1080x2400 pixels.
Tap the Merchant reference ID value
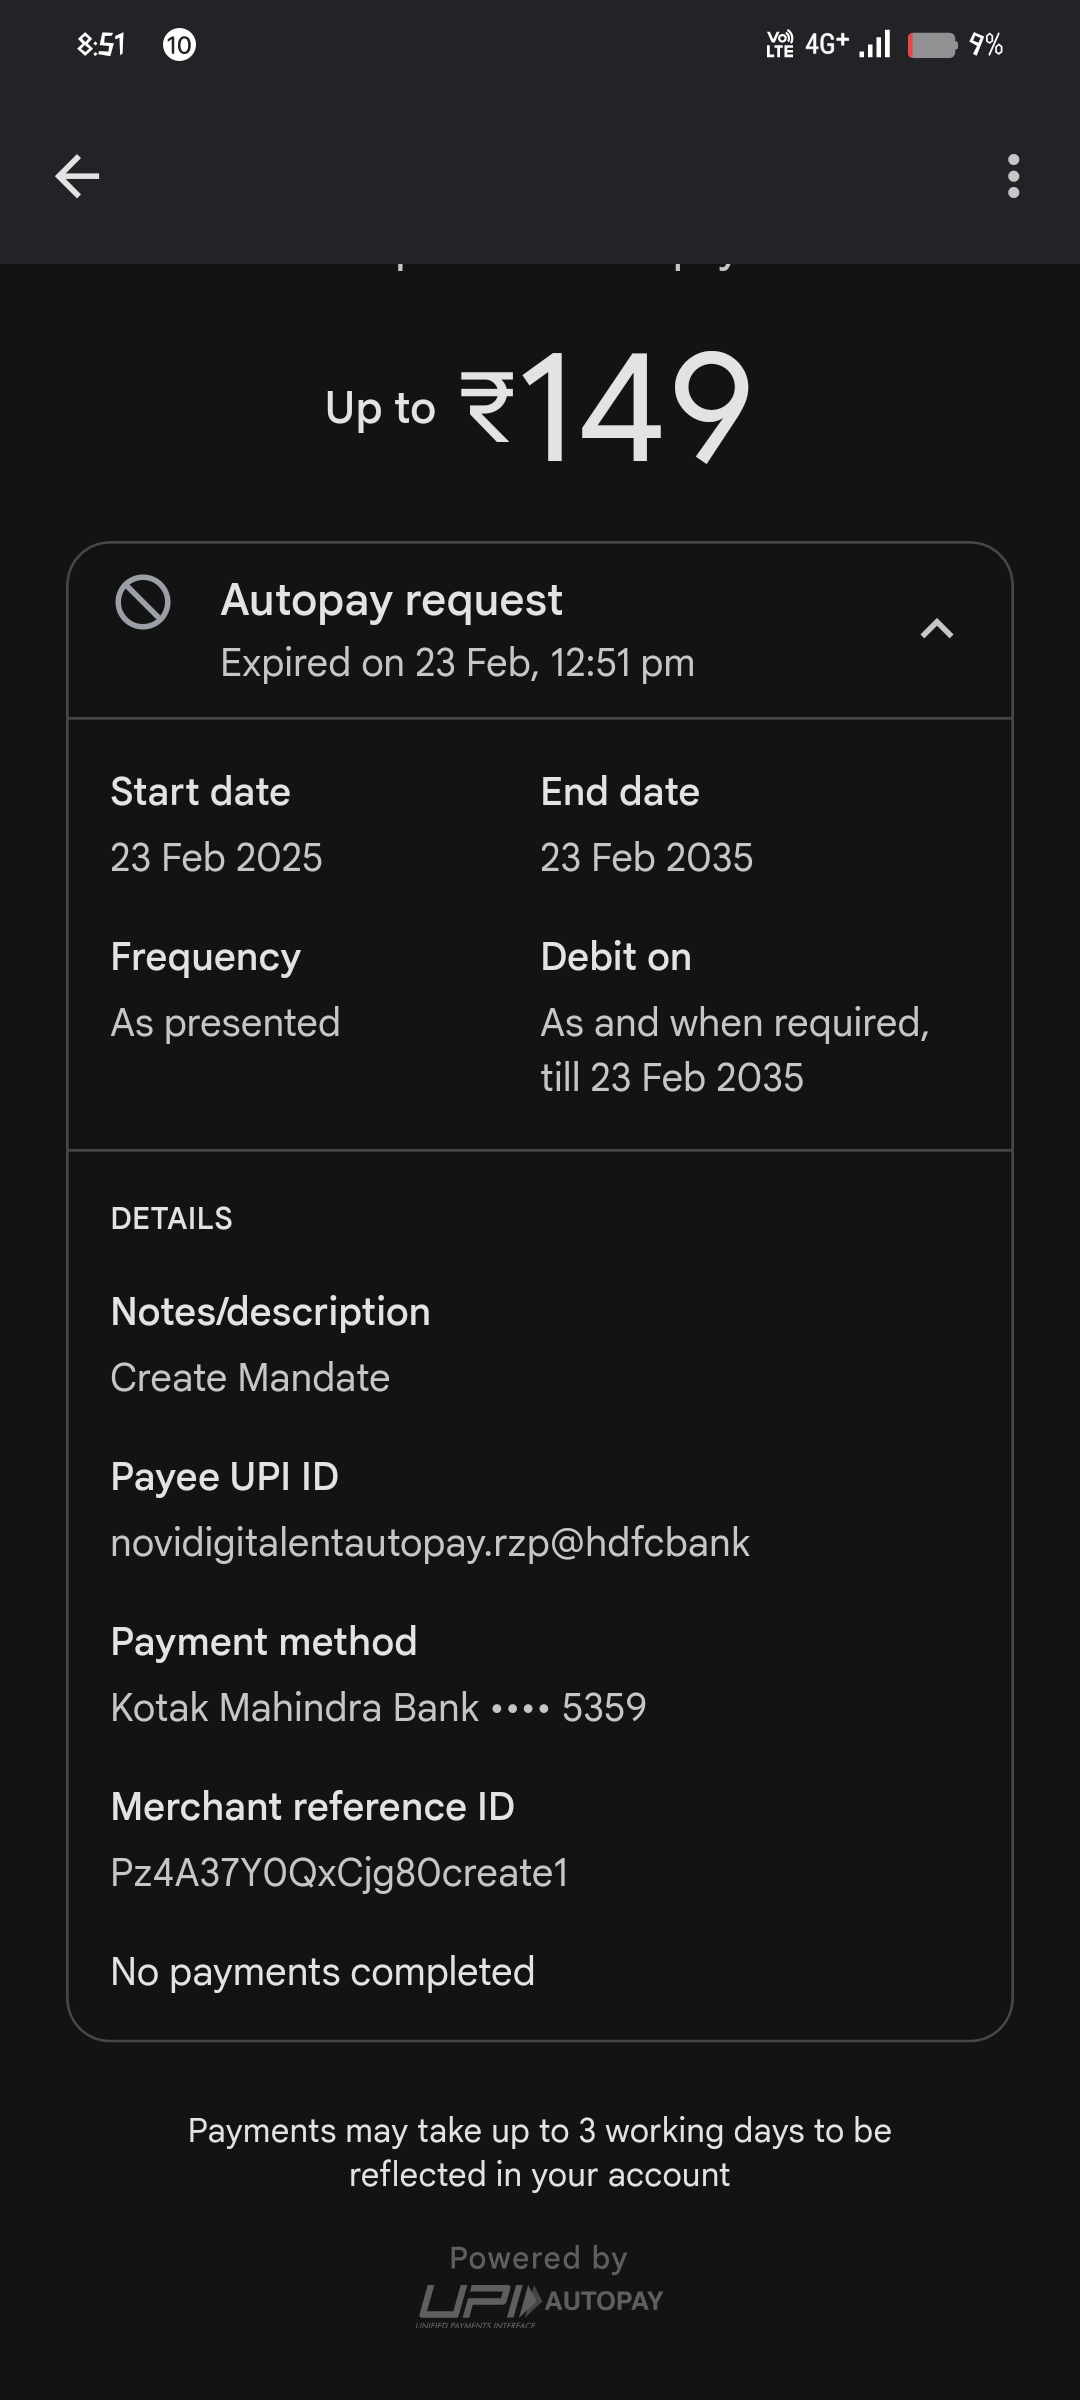coord(340,1873)
